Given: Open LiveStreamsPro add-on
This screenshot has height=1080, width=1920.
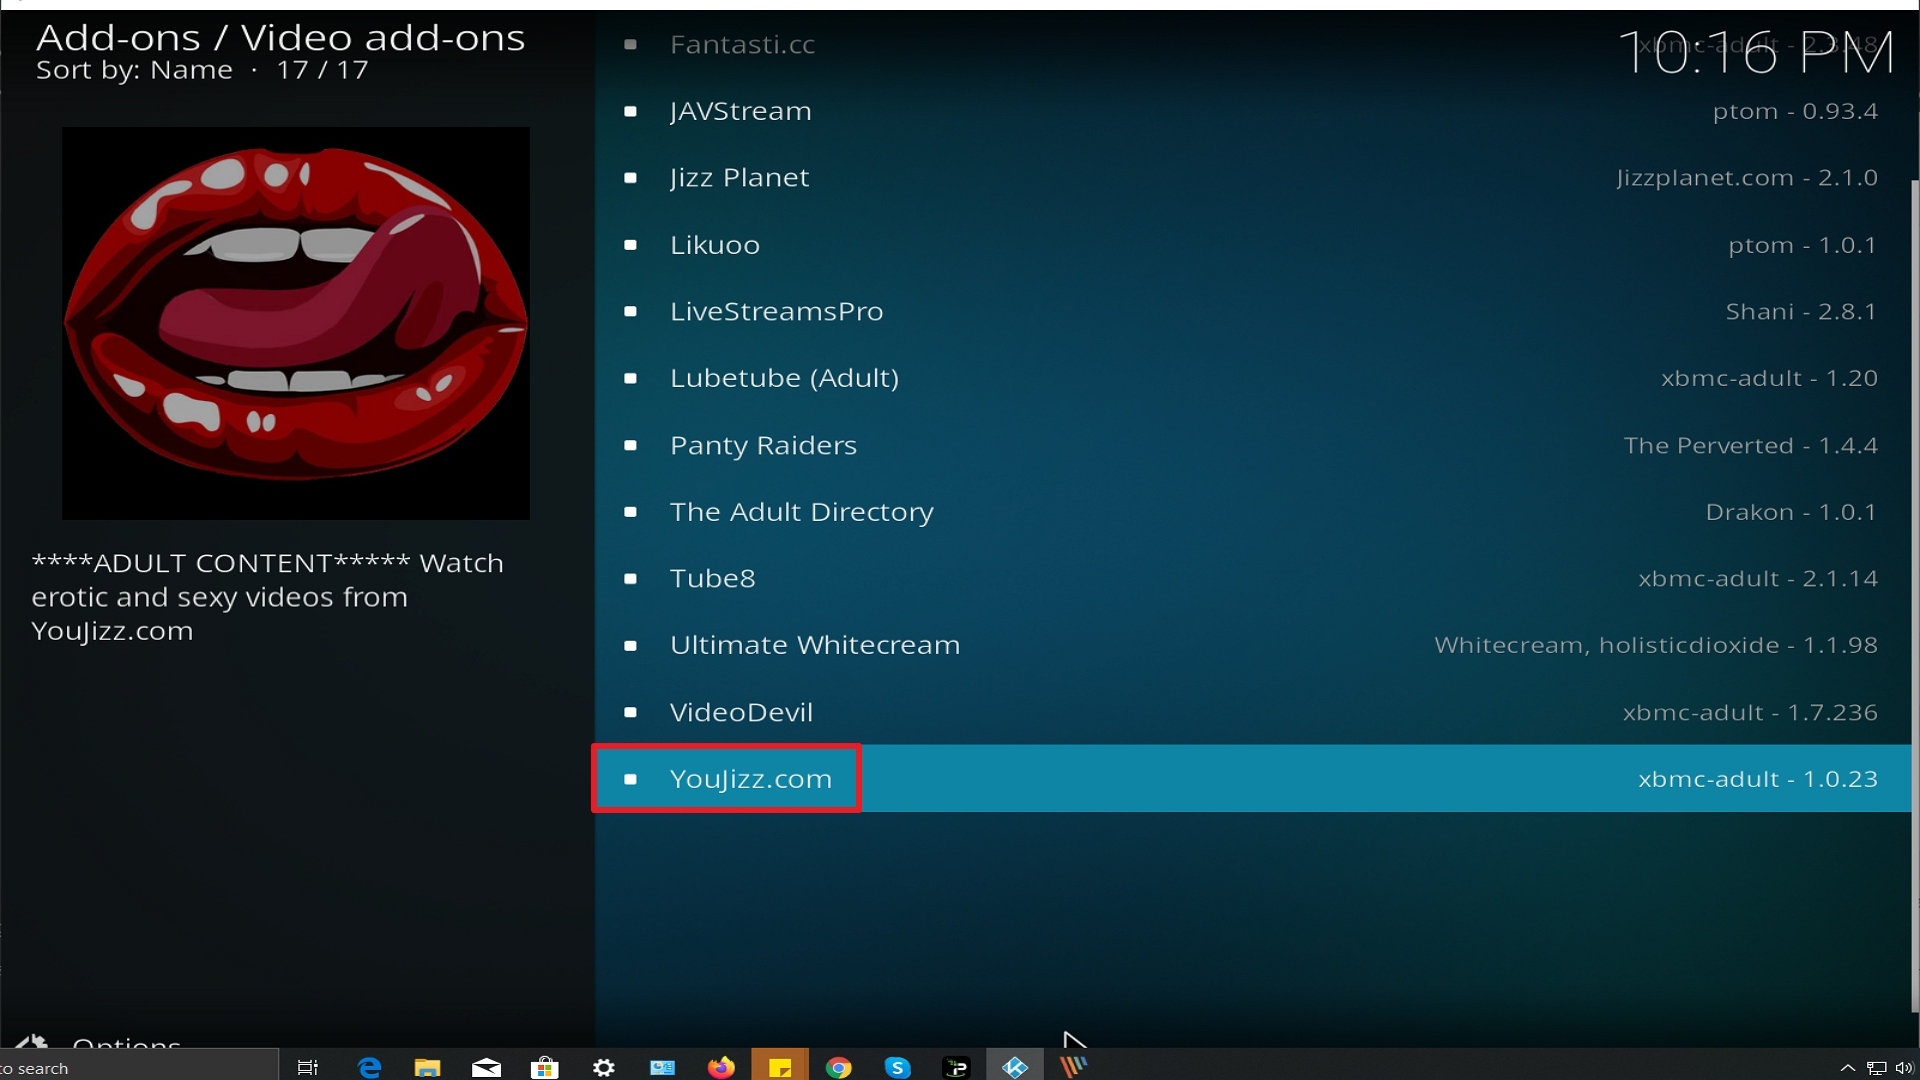Looking at the screenshot, I should (1252, 311).
